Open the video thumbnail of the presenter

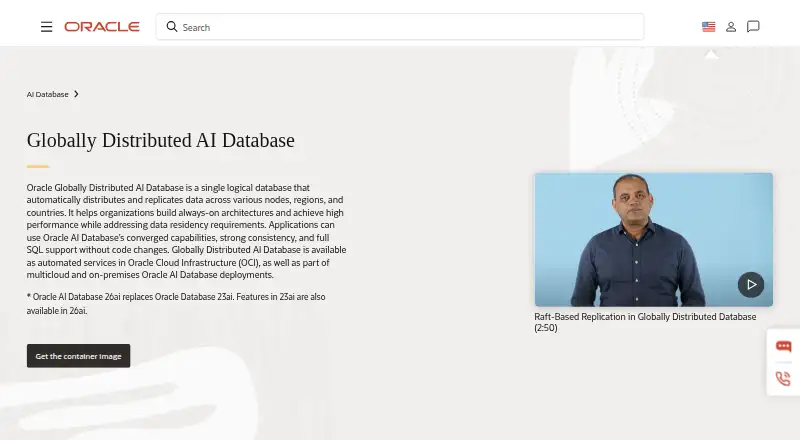point(654,239)
